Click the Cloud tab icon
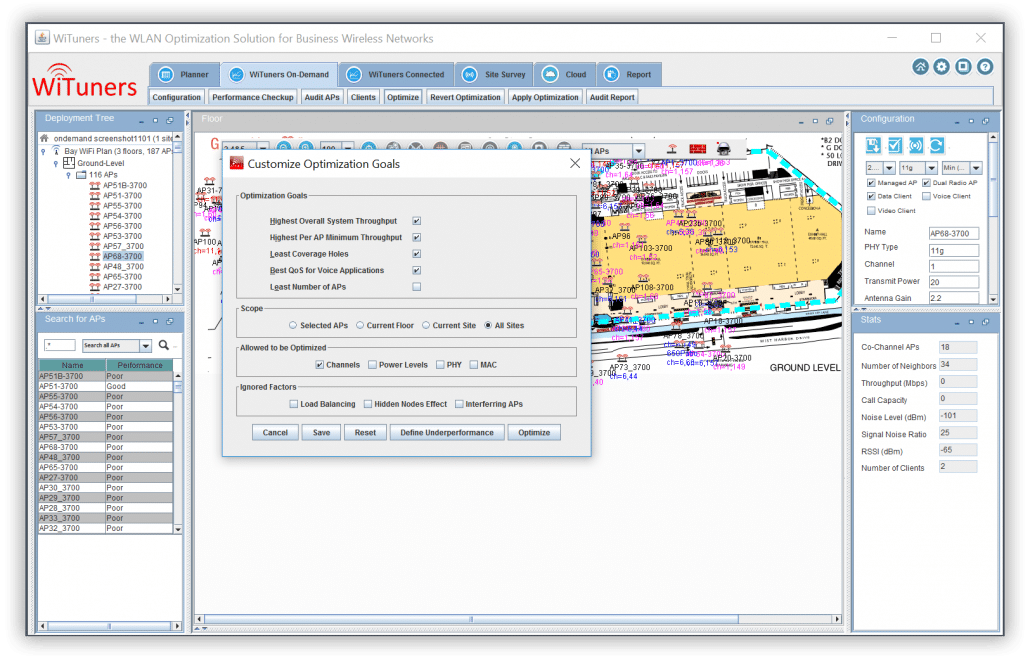The image size is (1030, 659). tap(550, 75)
